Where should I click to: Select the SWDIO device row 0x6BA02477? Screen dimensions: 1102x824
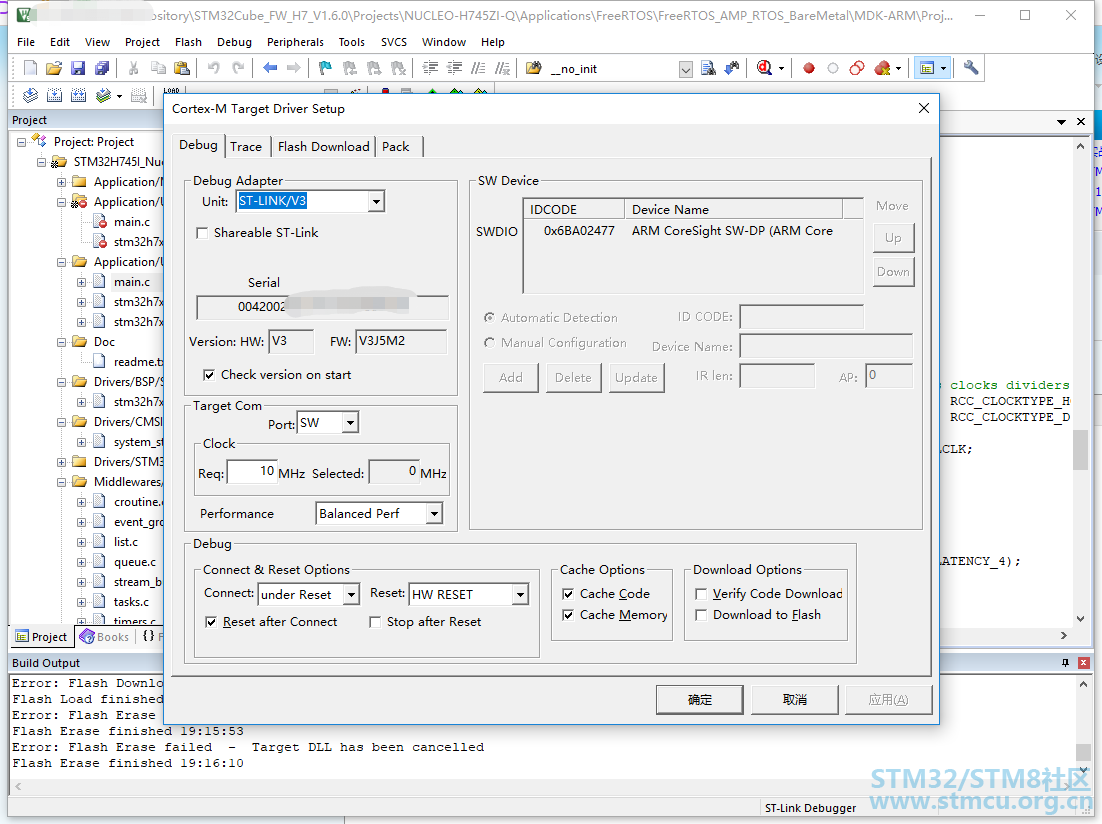pos(692,231)
